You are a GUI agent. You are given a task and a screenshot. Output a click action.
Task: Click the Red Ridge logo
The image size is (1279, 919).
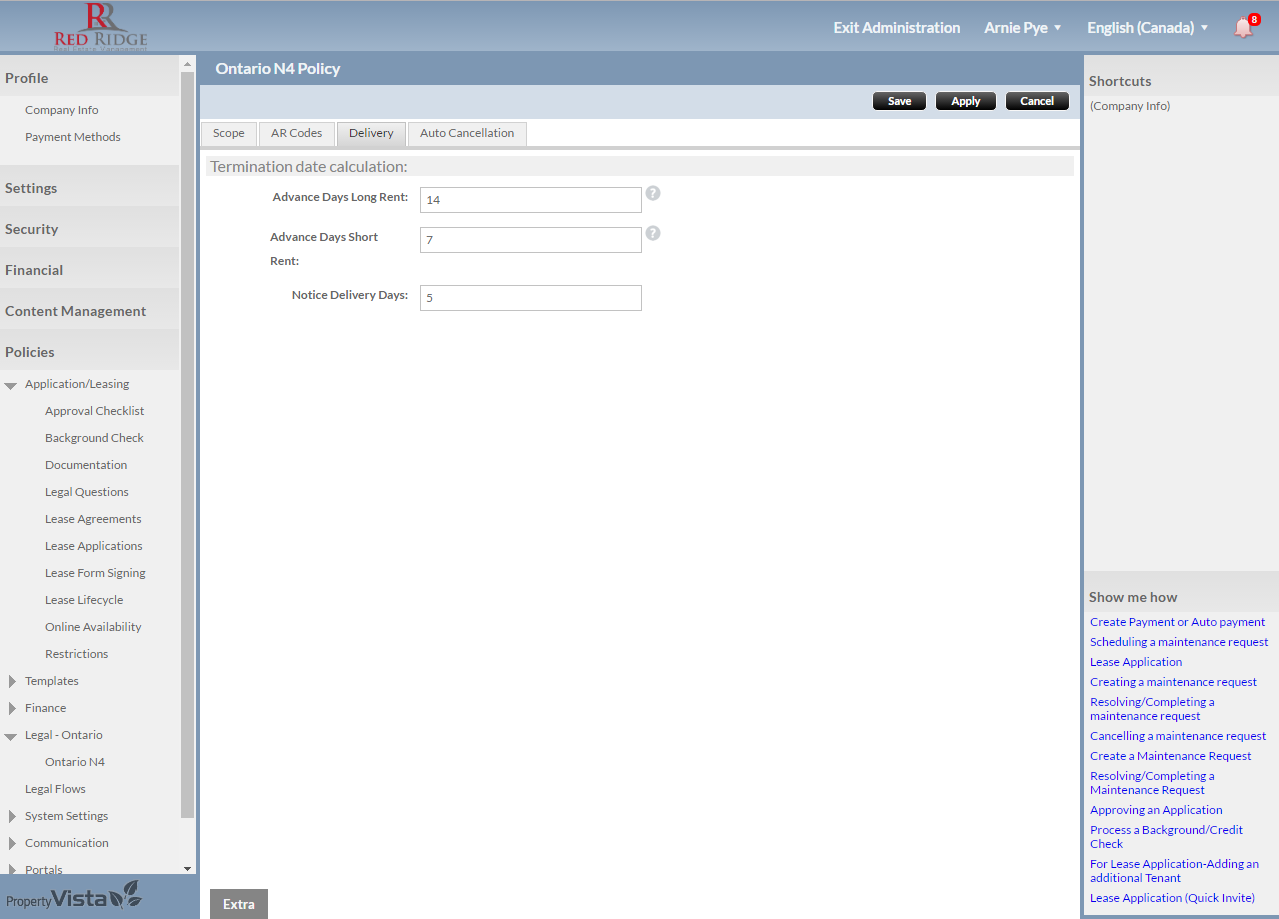(x=100, y=27)
